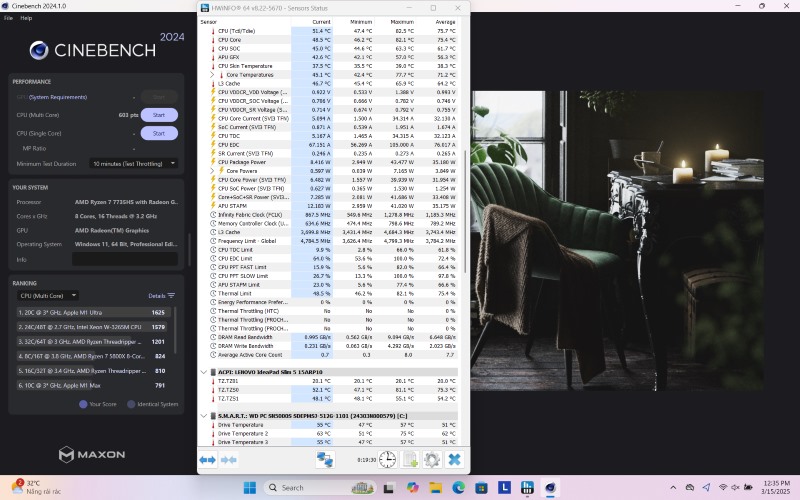Toggle Your Score legend dot
This screenshot has width=800, height=500.
tap(83, 404)
